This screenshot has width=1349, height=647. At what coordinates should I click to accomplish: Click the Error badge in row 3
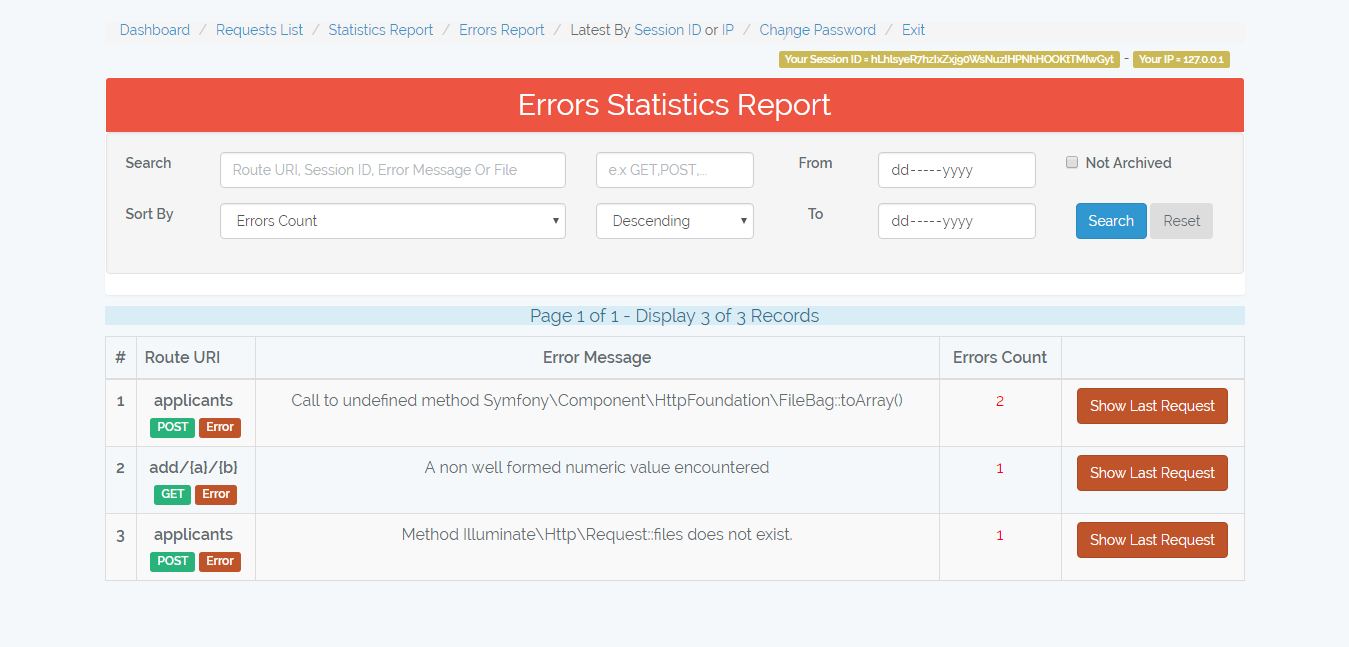pos(220,561)
